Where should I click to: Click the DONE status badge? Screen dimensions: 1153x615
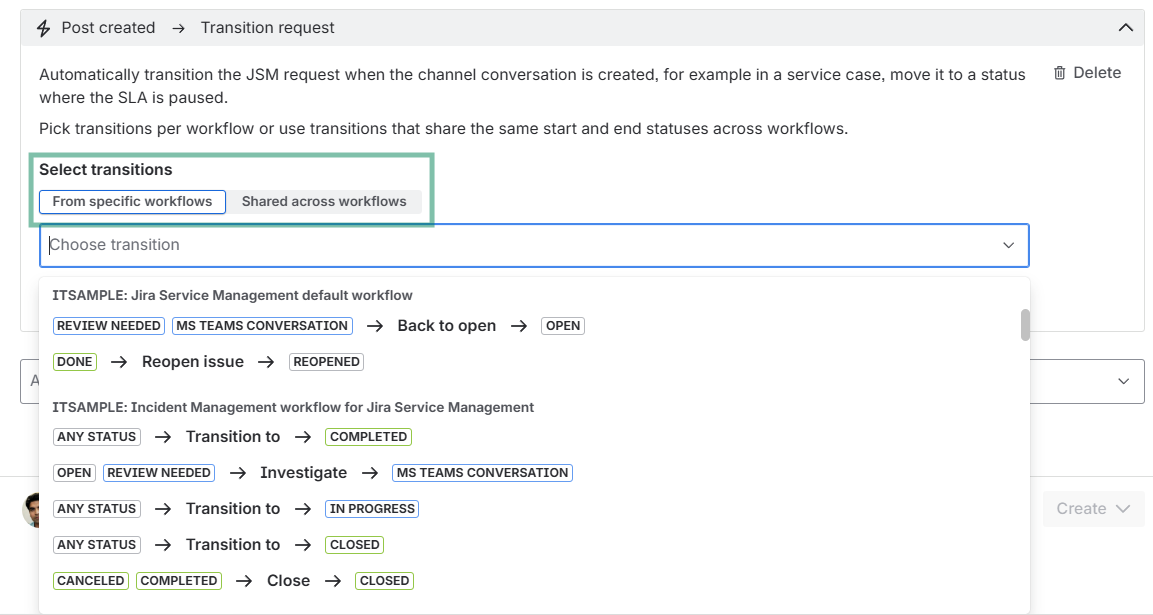pyautogui.click(x=75, y=362)
